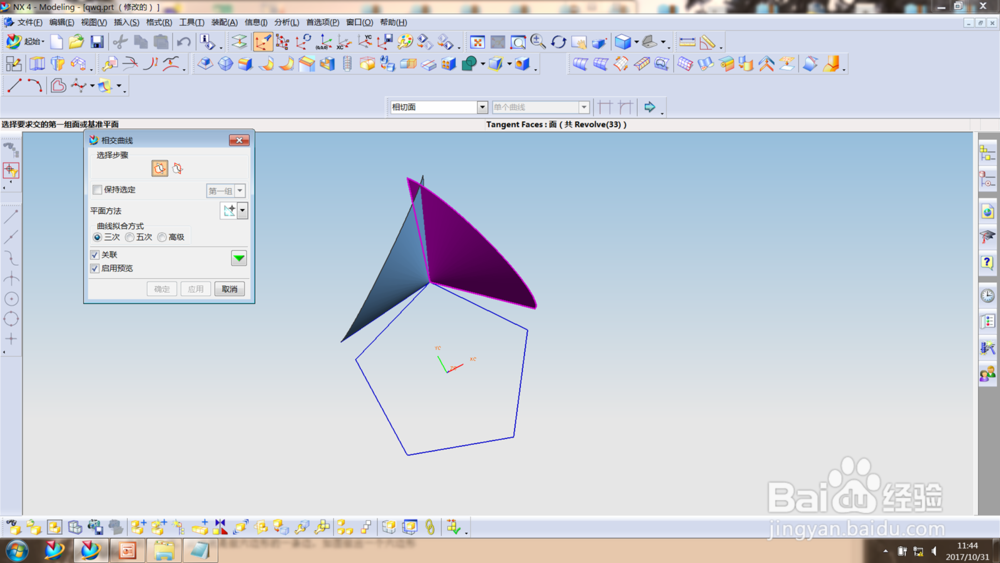Viewport: 1000px width, 563px height.
Task: Close the 相交曲线 dialog
Action: 239,140
